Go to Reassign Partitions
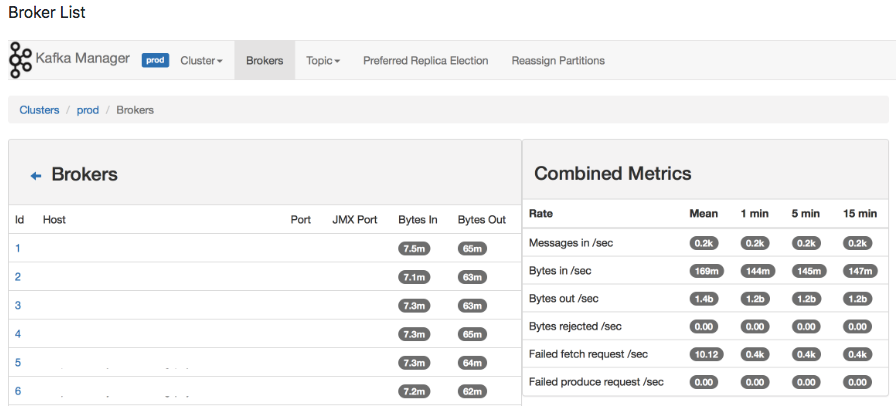This screenshot has width=896, height=411. coord(558,60)
